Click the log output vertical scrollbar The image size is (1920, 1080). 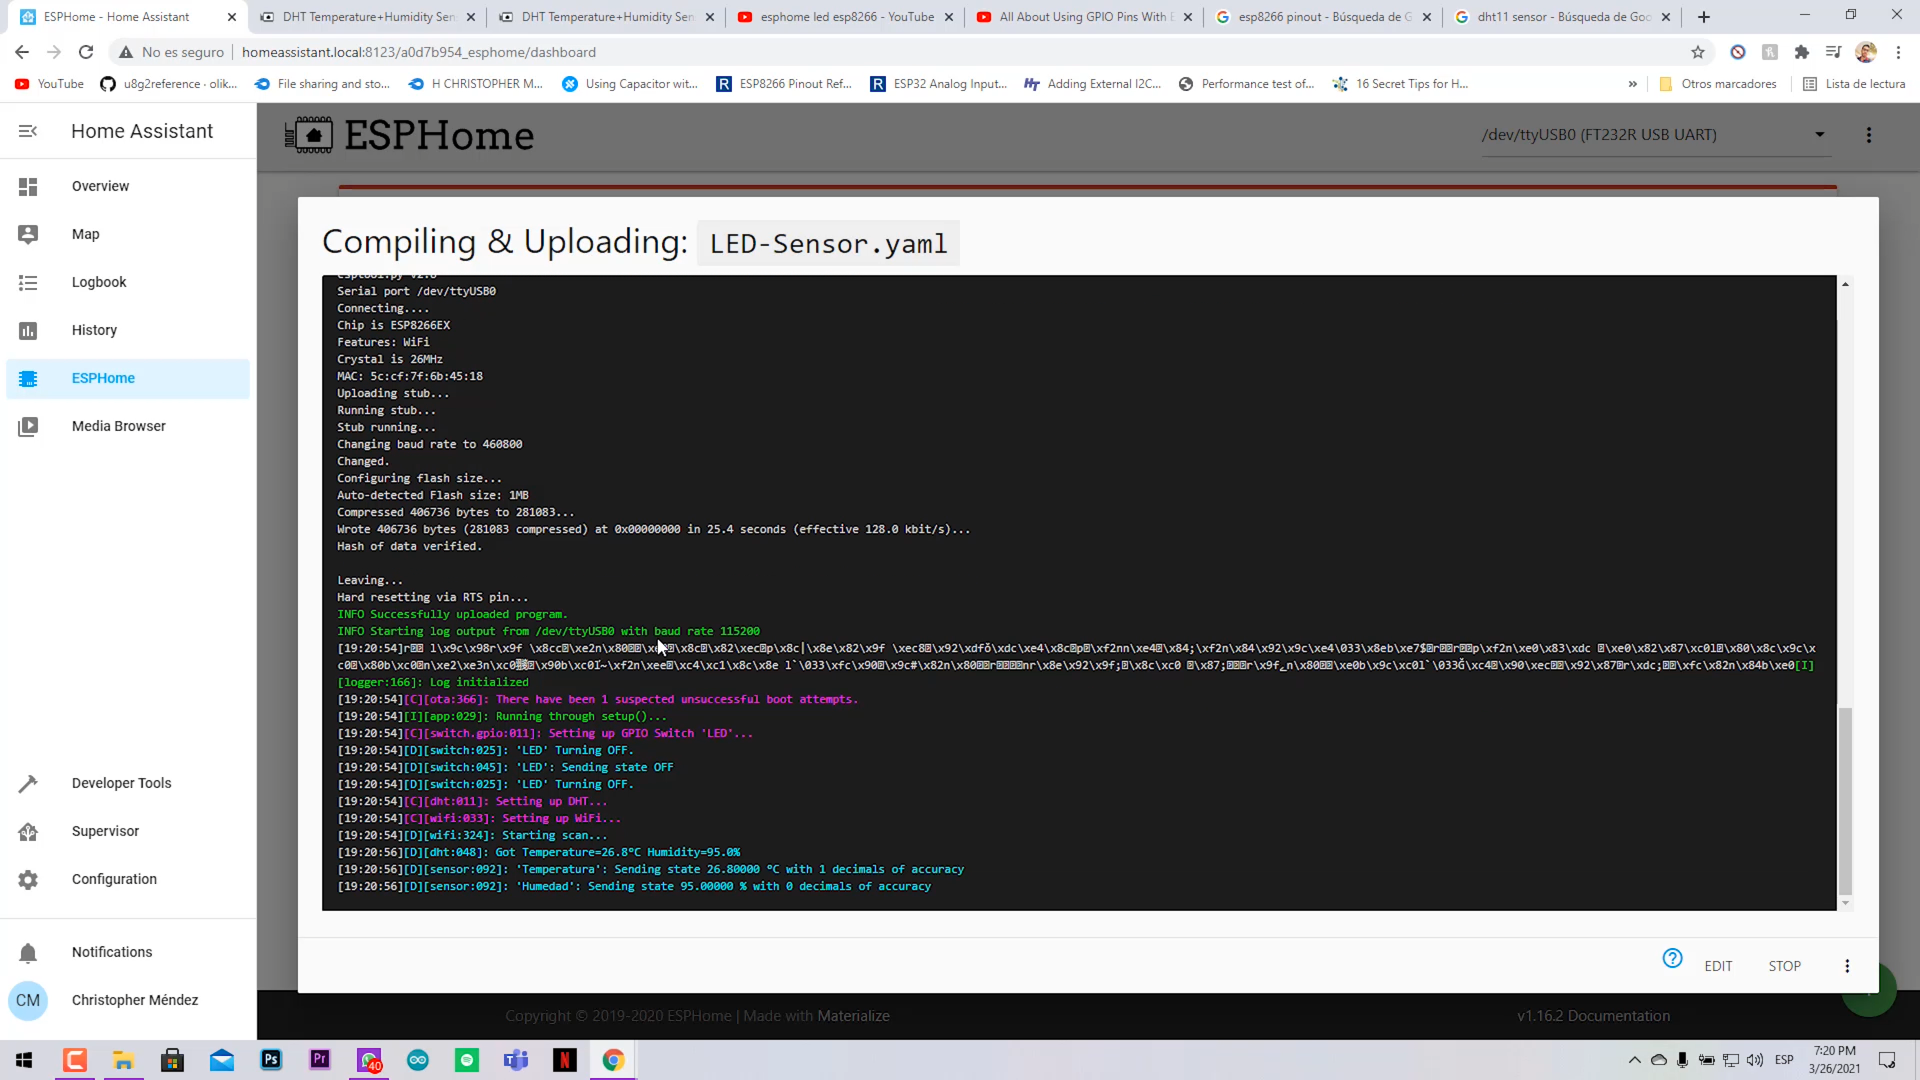pos(1845,800)
